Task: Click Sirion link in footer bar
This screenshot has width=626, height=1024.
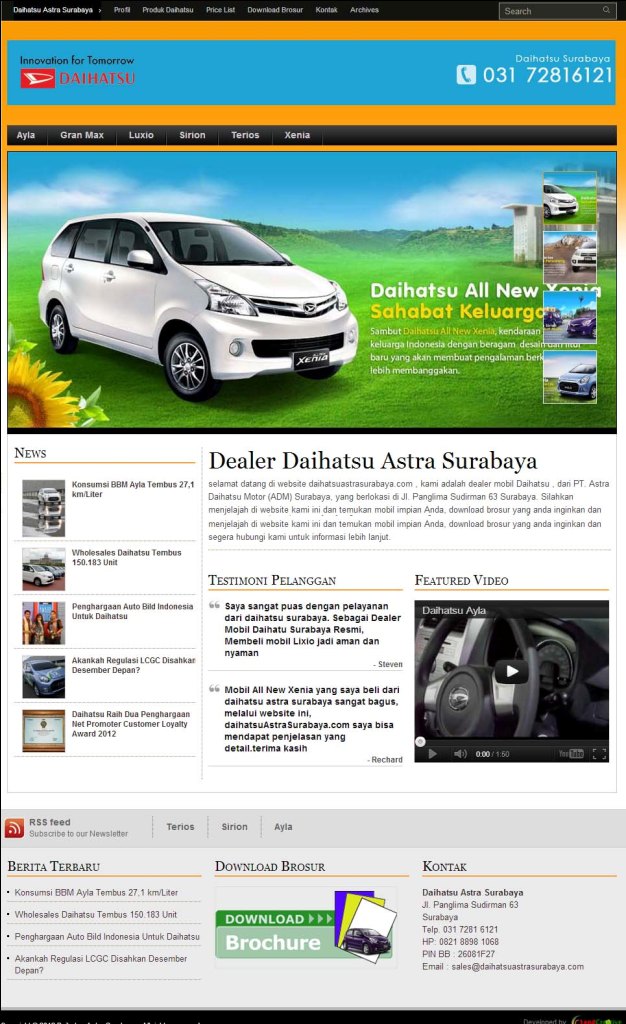Action: click(234, 827)
